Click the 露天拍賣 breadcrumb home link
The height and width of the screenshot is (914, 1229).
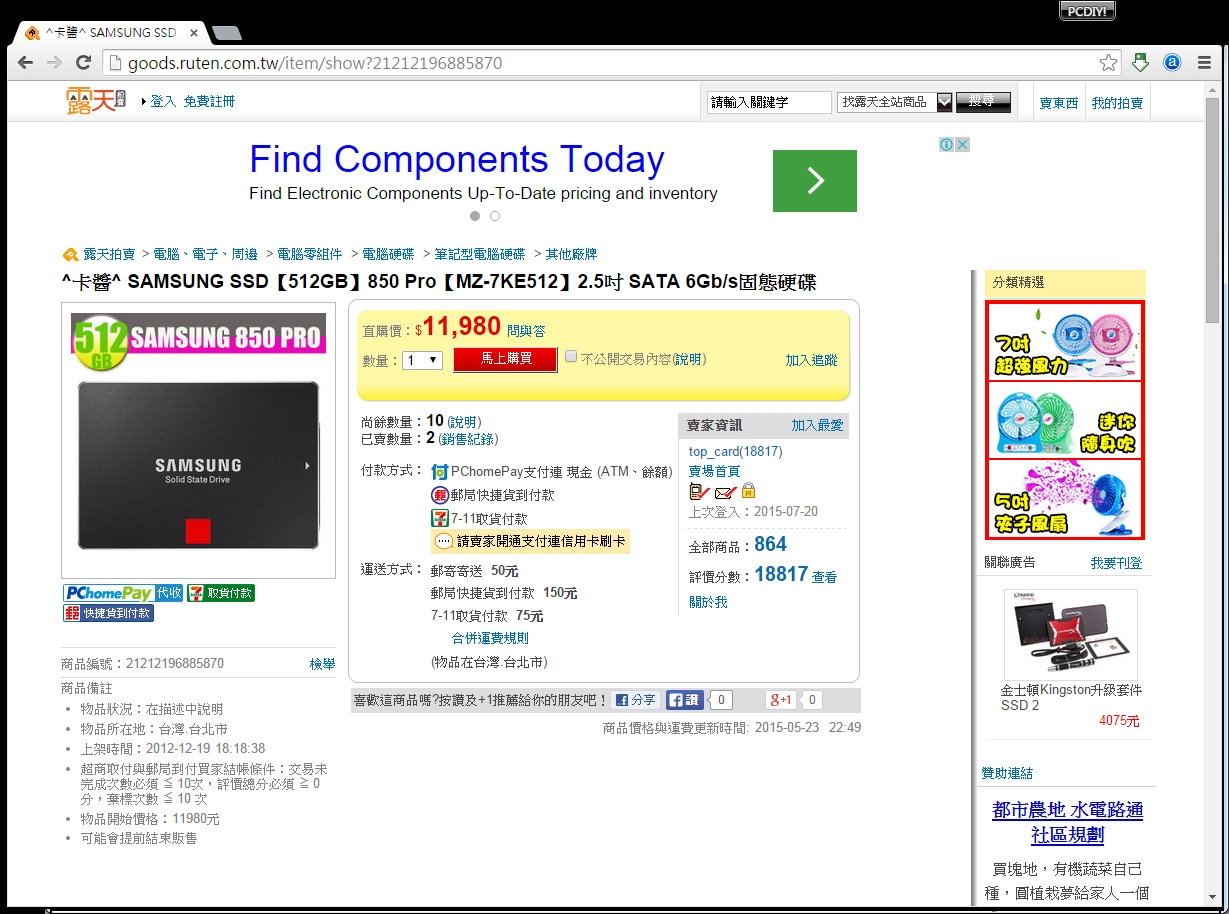(109, 254)
